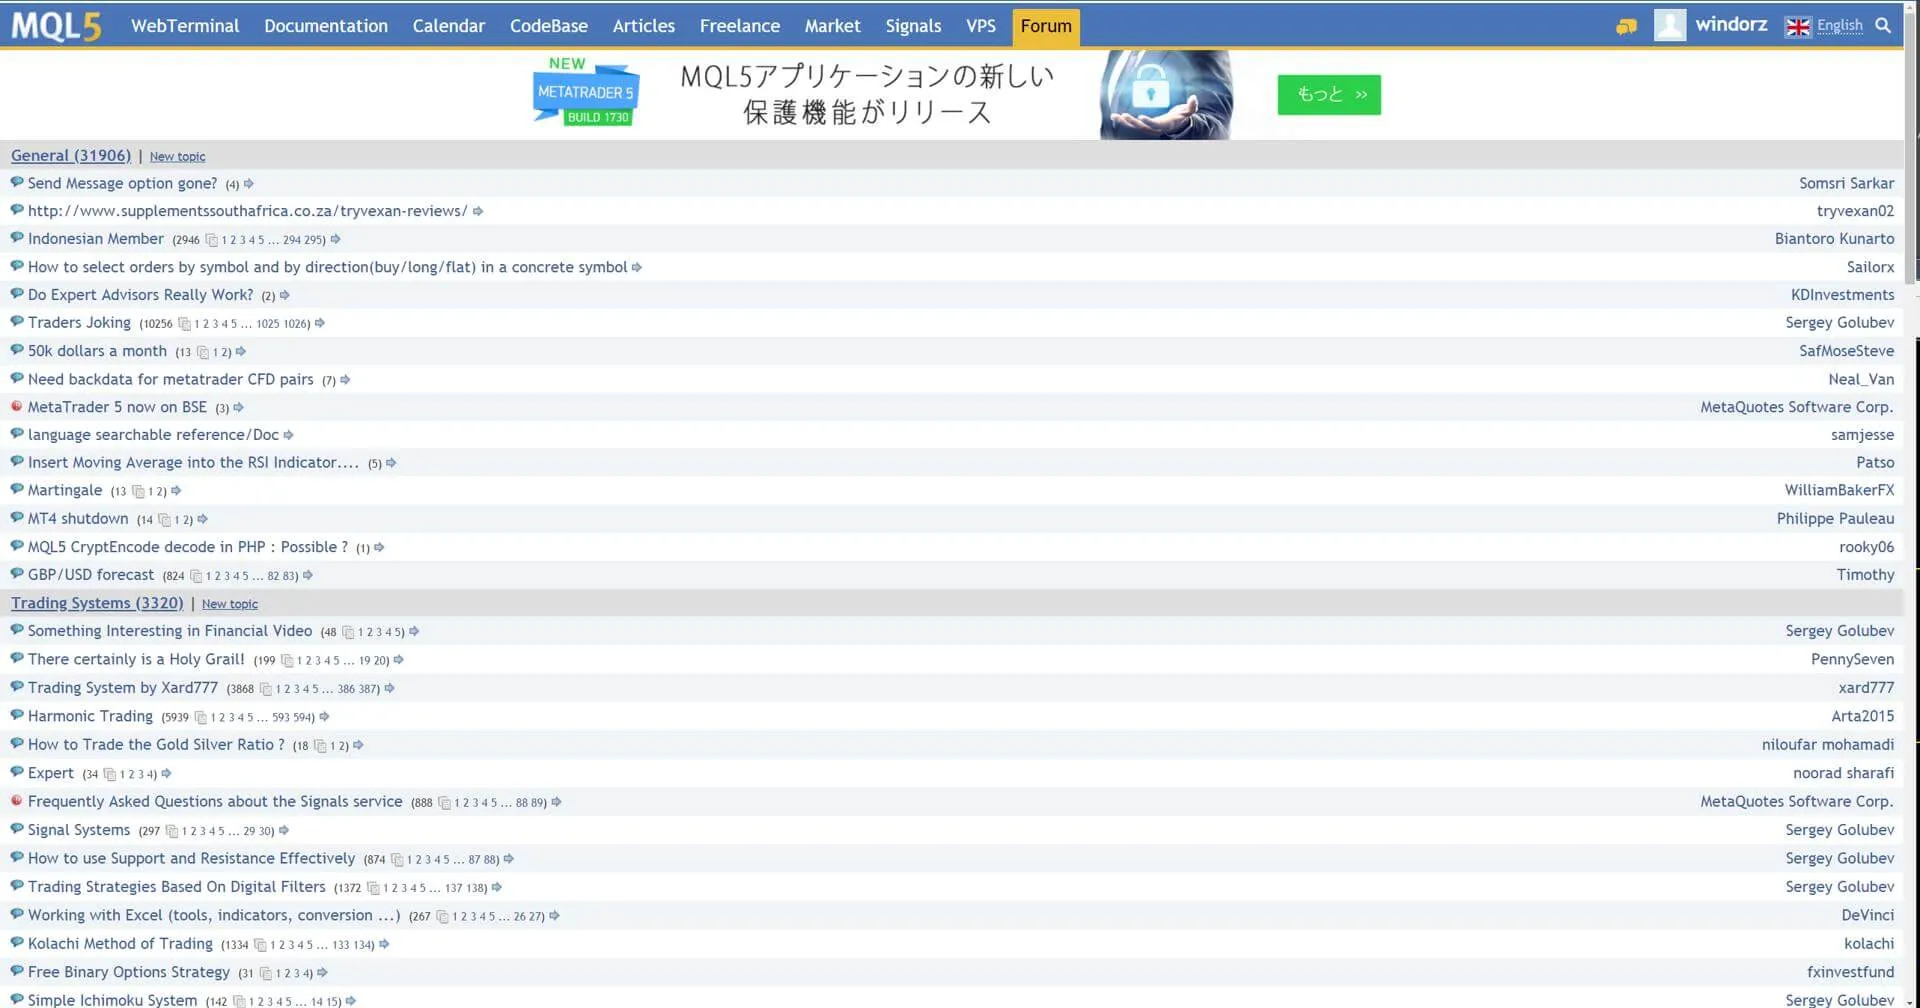Open General (31906) section link
The width and height of the screenshot is (1920, 1008).
point(71,156)
